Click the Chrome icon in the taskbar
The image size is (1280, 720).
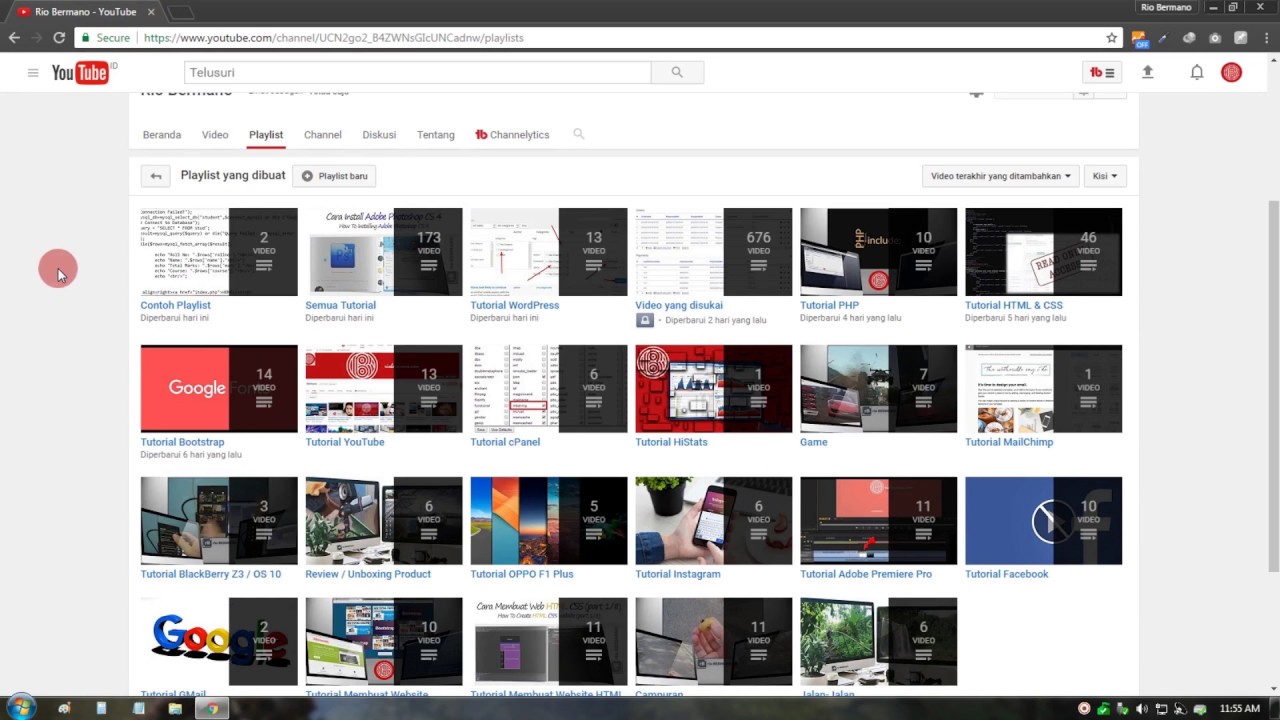211,708
